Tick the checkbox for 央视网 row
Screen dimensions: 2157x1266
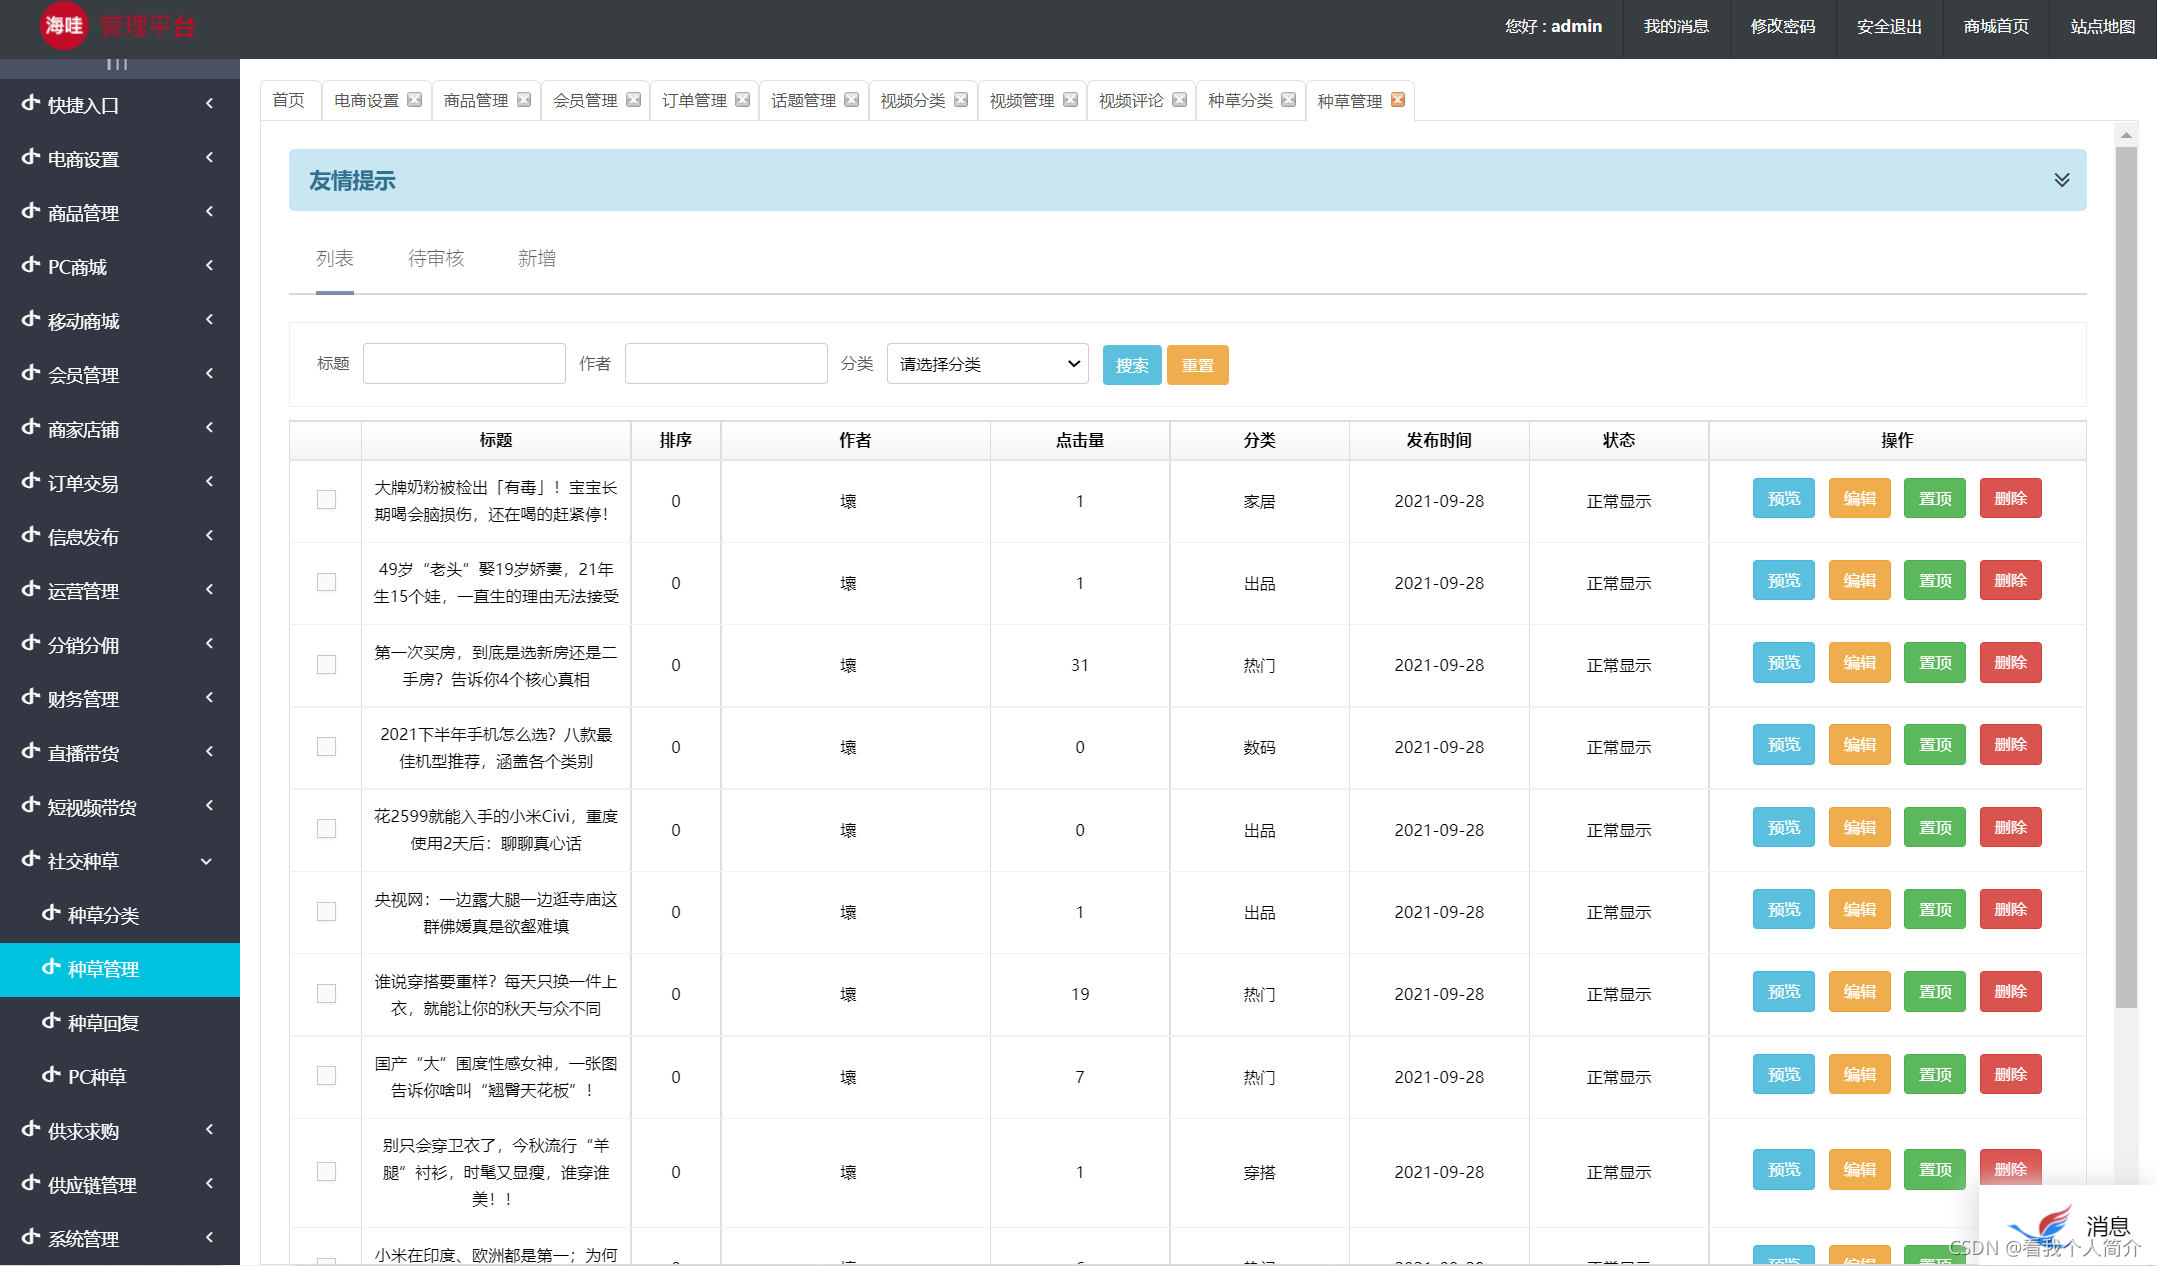pyautogui.click(x=326, y=912)
